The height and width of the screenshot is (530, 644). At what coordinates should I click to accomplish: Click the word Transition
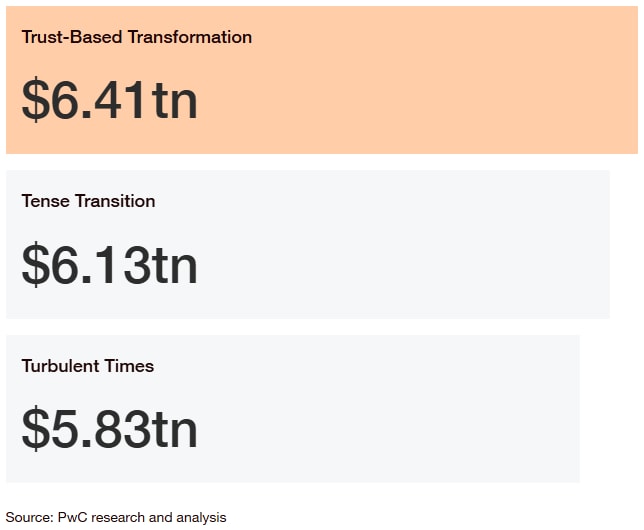click(x=116, y=201)
